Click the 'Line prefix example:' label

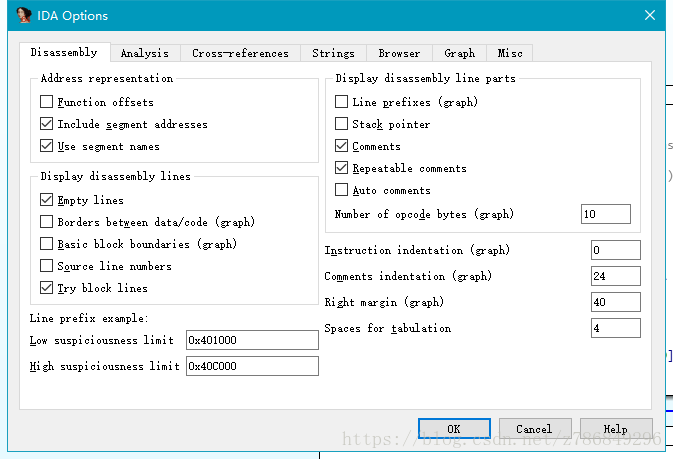89,318
